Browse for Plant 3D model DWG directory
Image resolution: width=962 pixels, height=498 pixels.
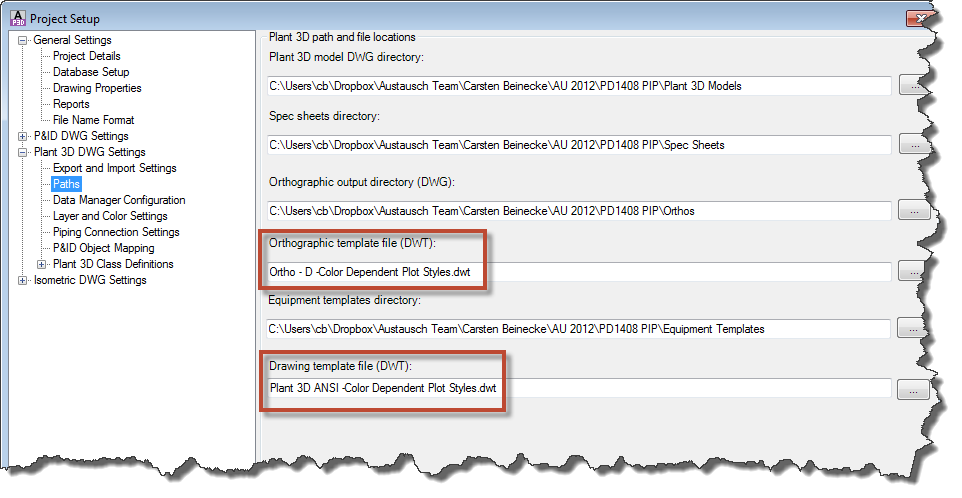click(x=915, y=86)
